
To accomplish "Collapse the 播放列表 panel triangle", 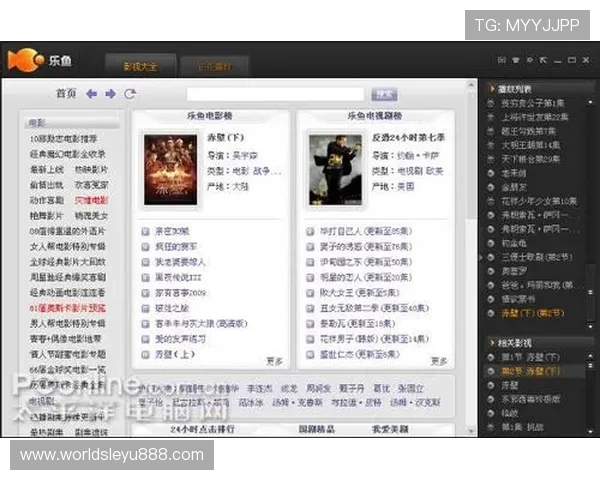I will (x=492, y=89).
